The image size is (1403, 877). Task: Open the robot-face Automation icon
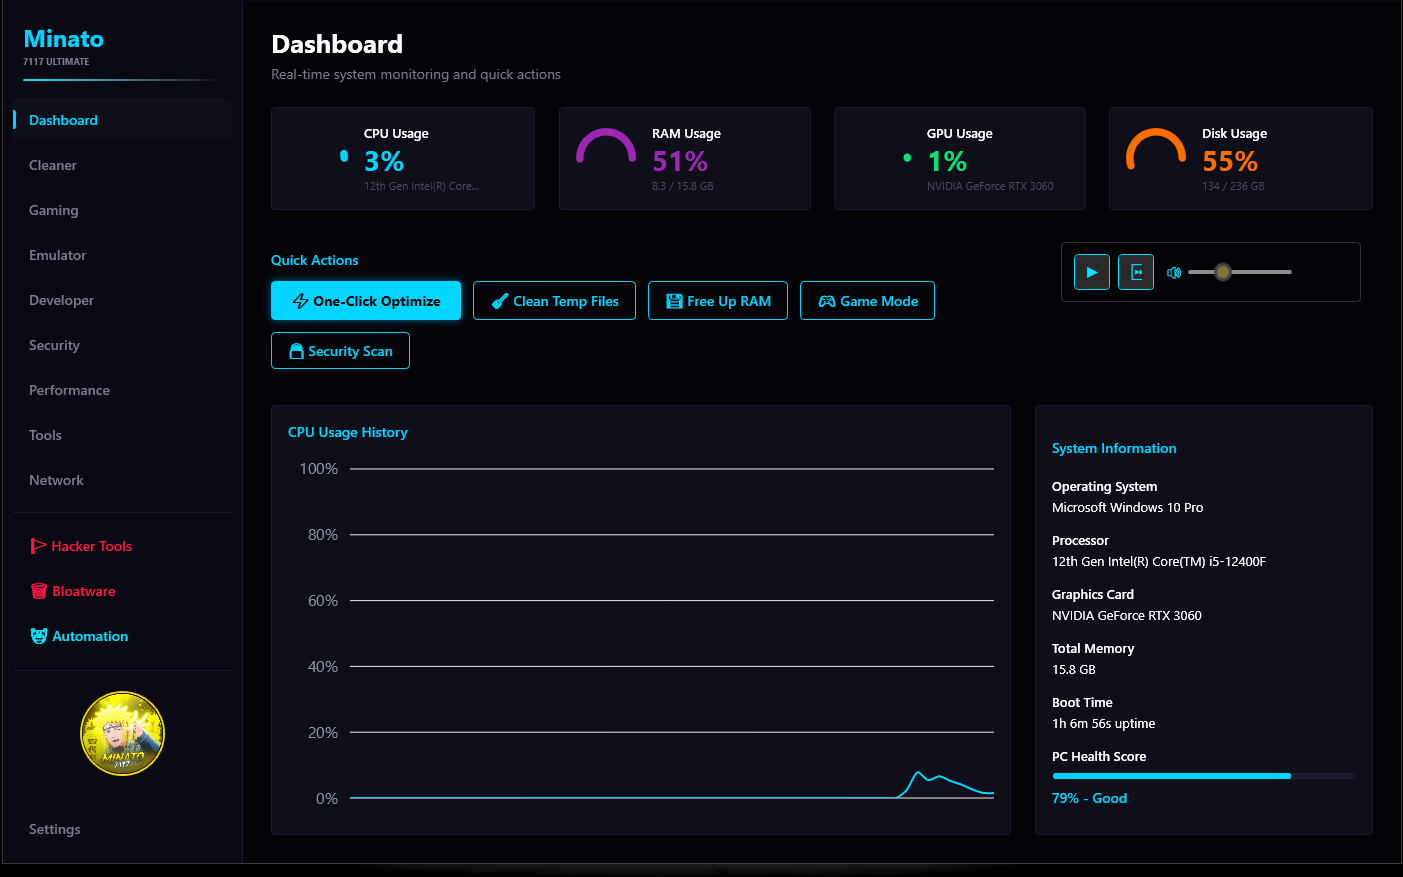coord(39,636)
